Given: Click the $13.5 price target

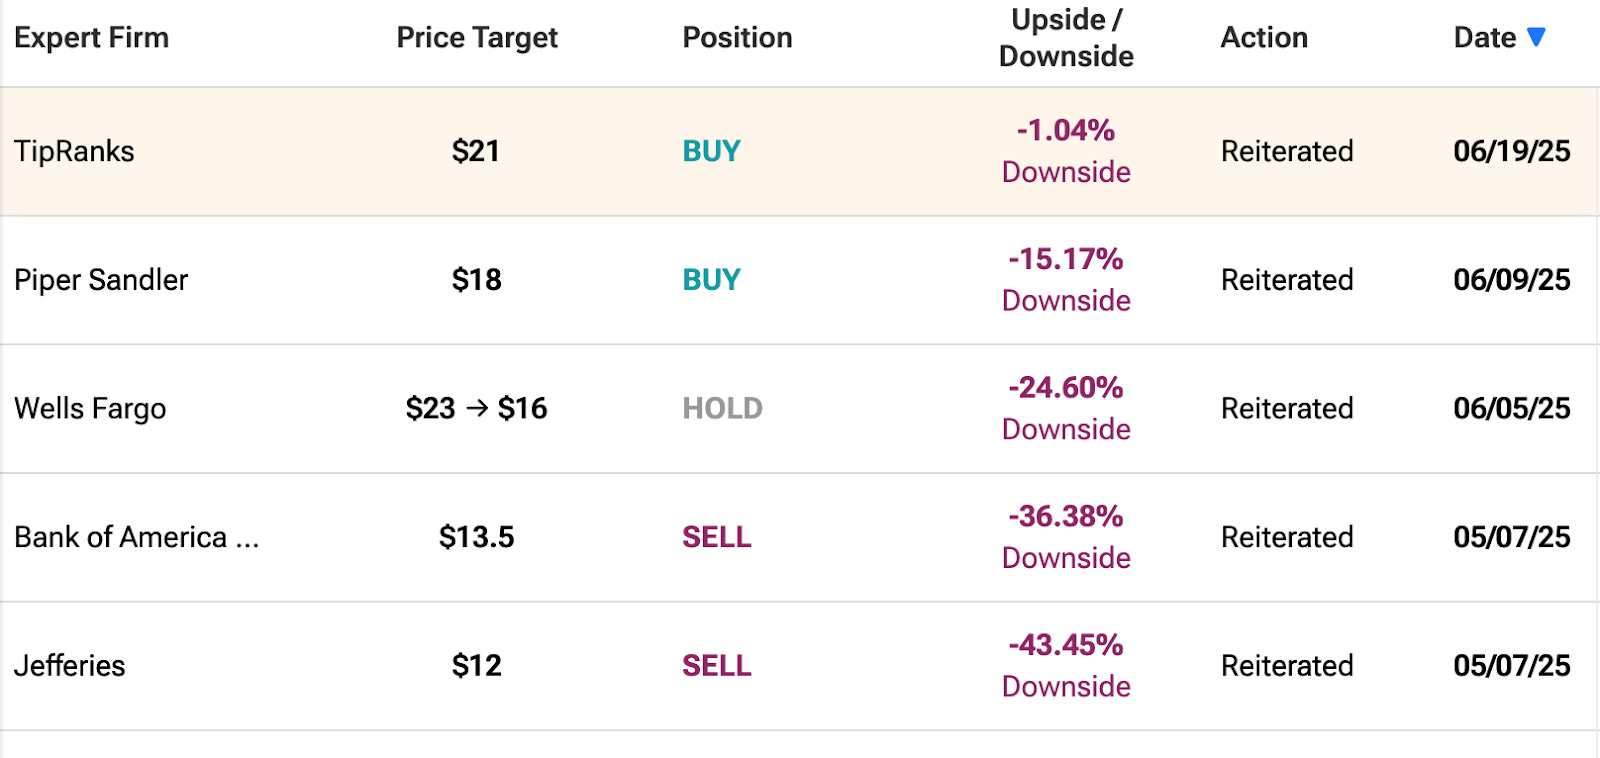Looking at the screenshot, I should click(x=477, y=537).
